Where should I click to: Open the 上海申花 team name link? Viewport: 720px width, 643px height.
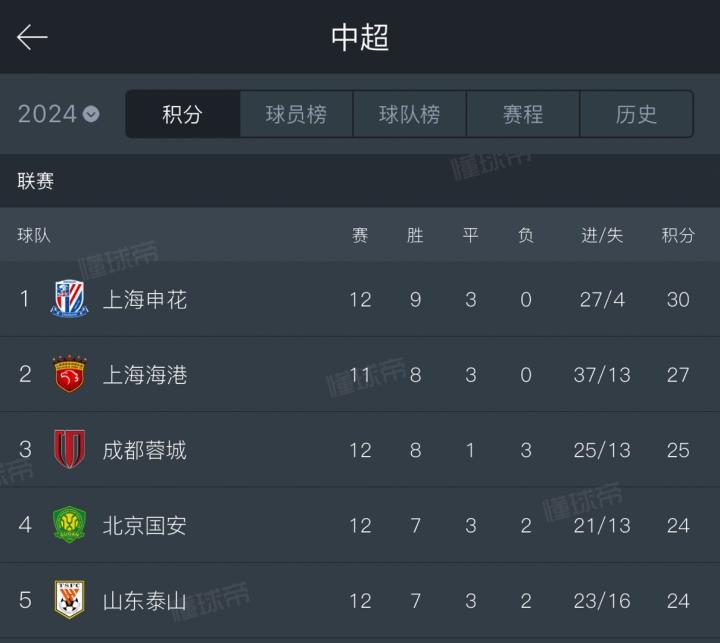tap(145, 299)
